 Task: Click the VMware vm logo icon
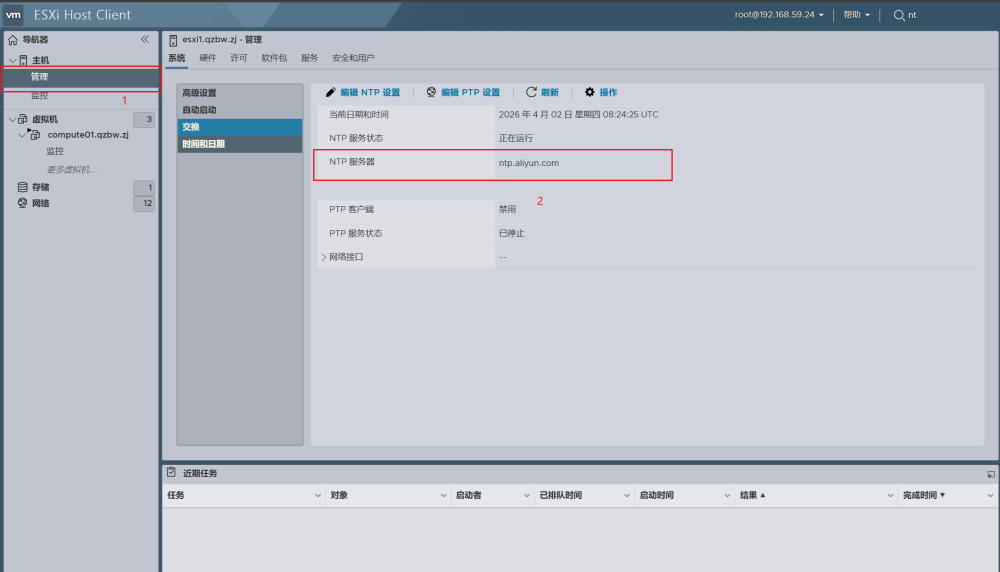(14, 15)
